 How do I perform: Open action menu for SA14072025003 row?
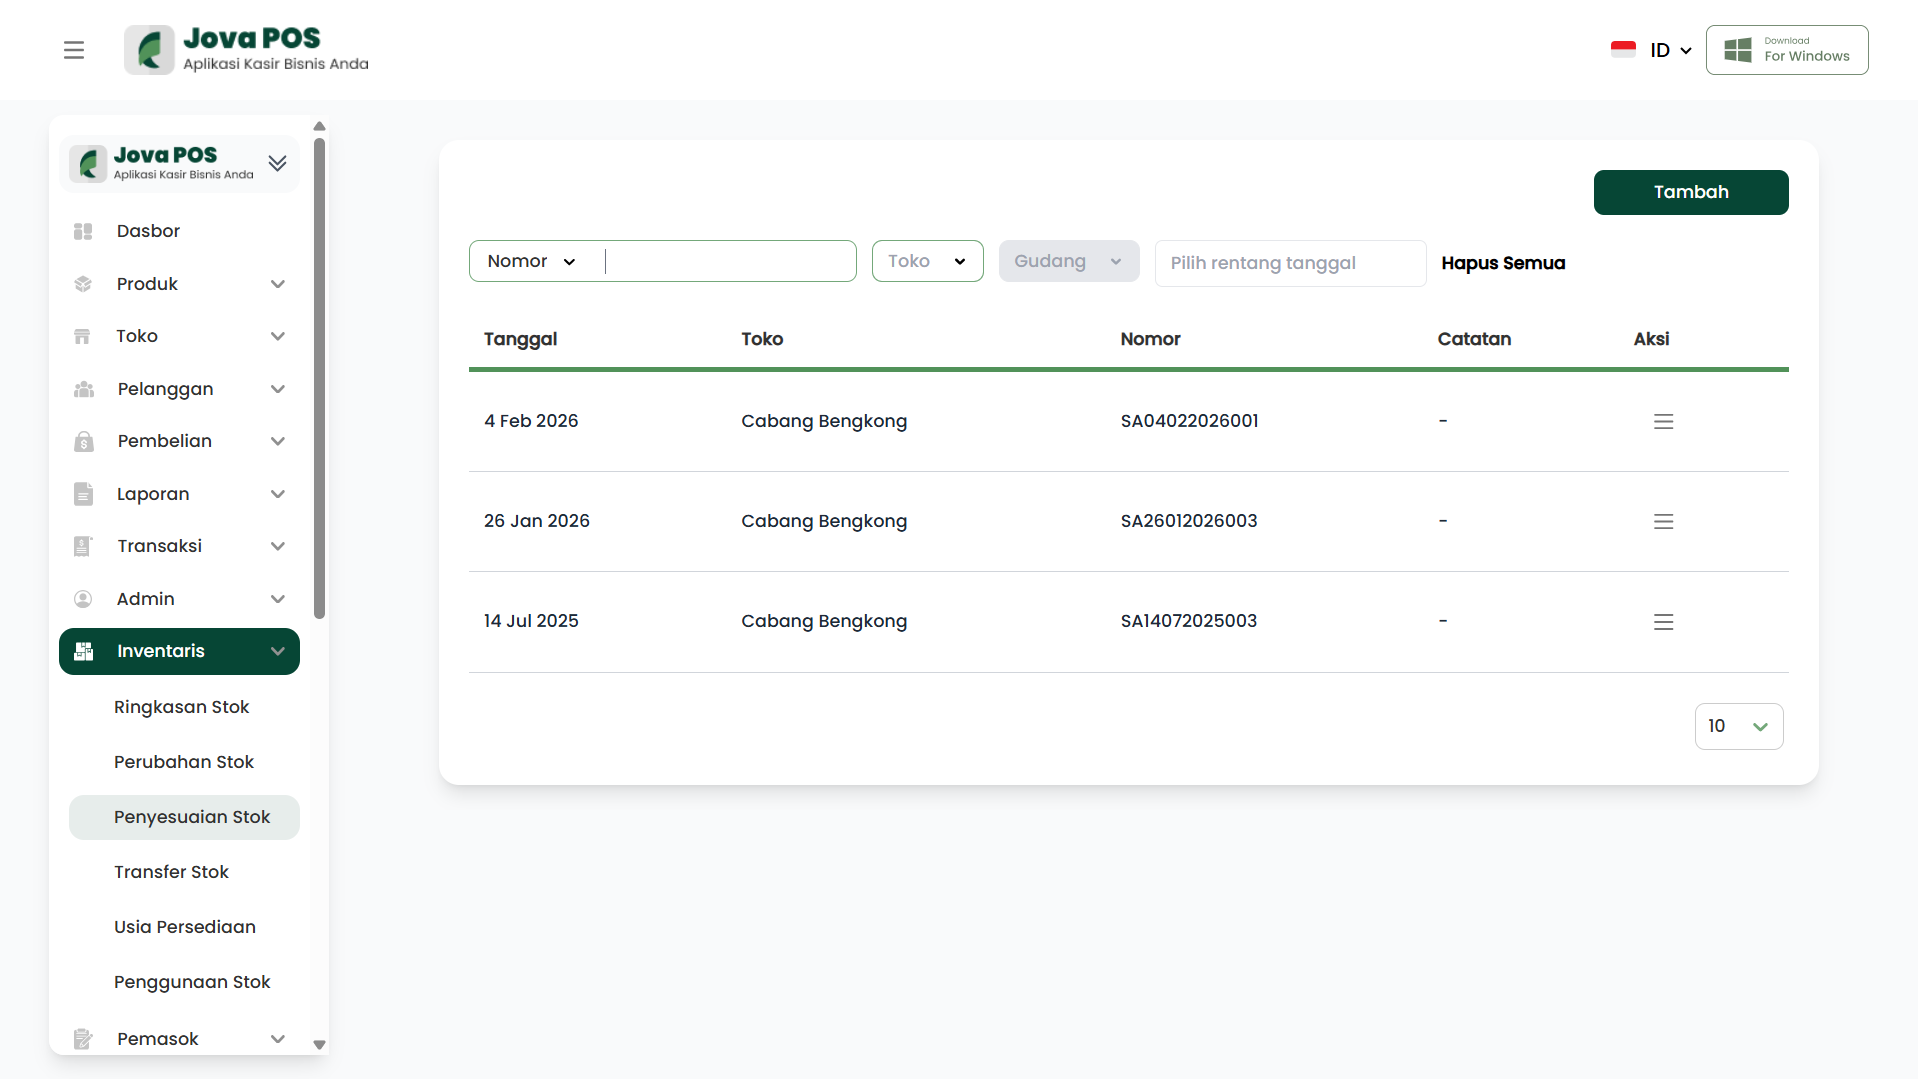[x=1663, y=622]
